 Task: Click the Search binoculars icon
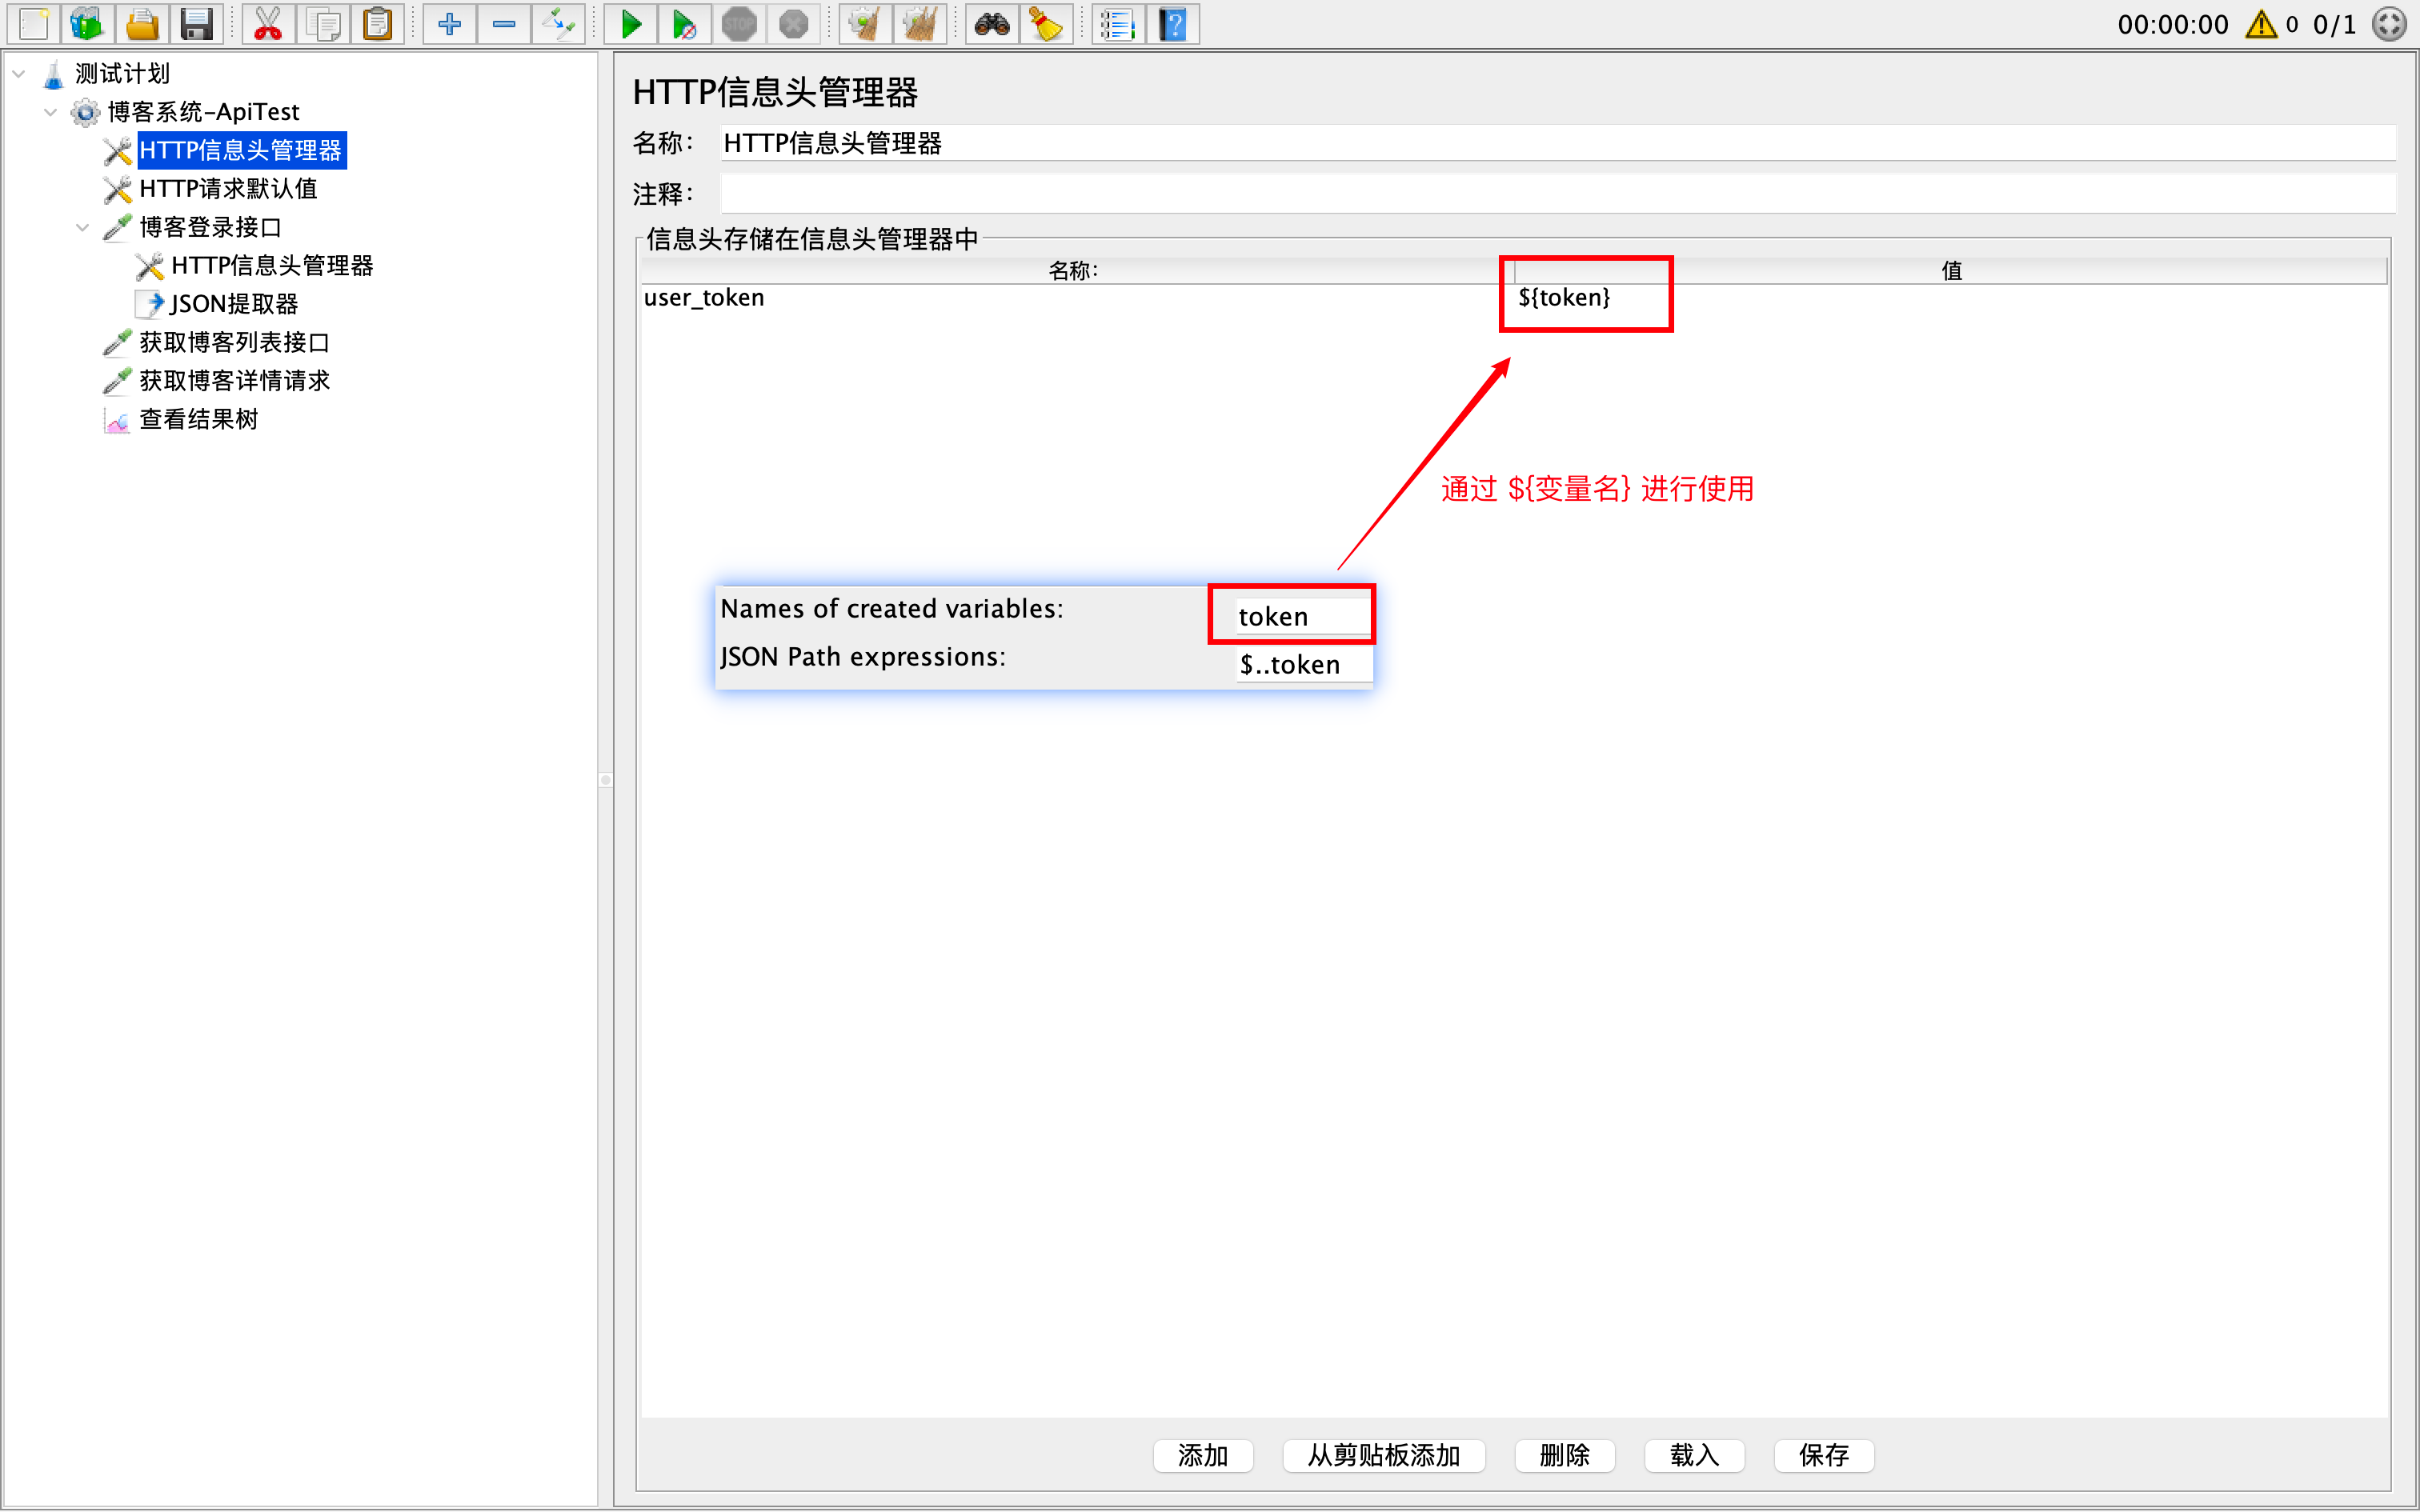(x=992, y=24)
